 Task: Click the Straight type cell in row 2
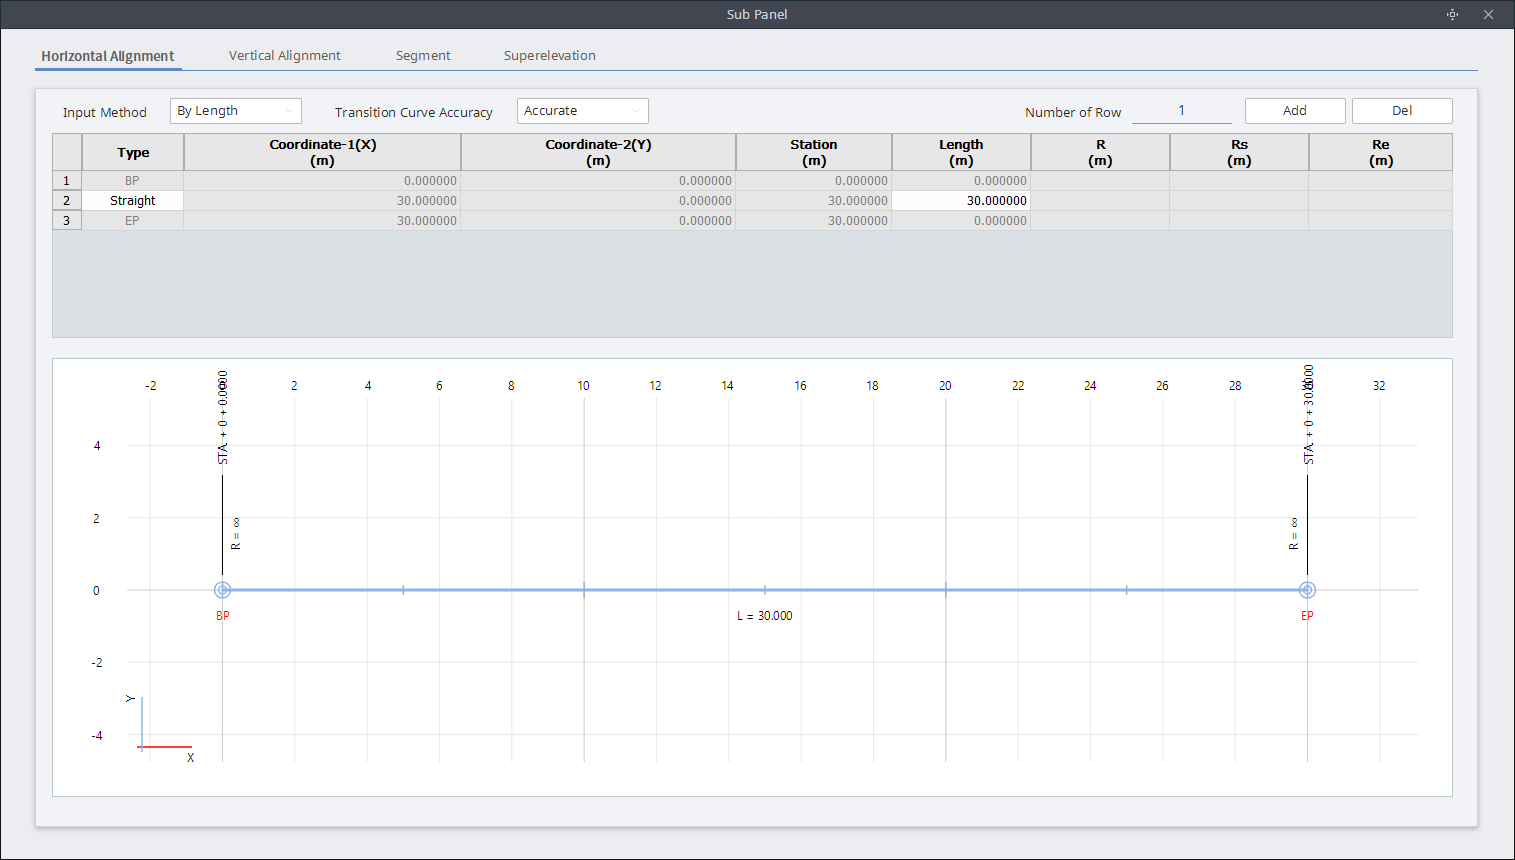coord(132,200)
